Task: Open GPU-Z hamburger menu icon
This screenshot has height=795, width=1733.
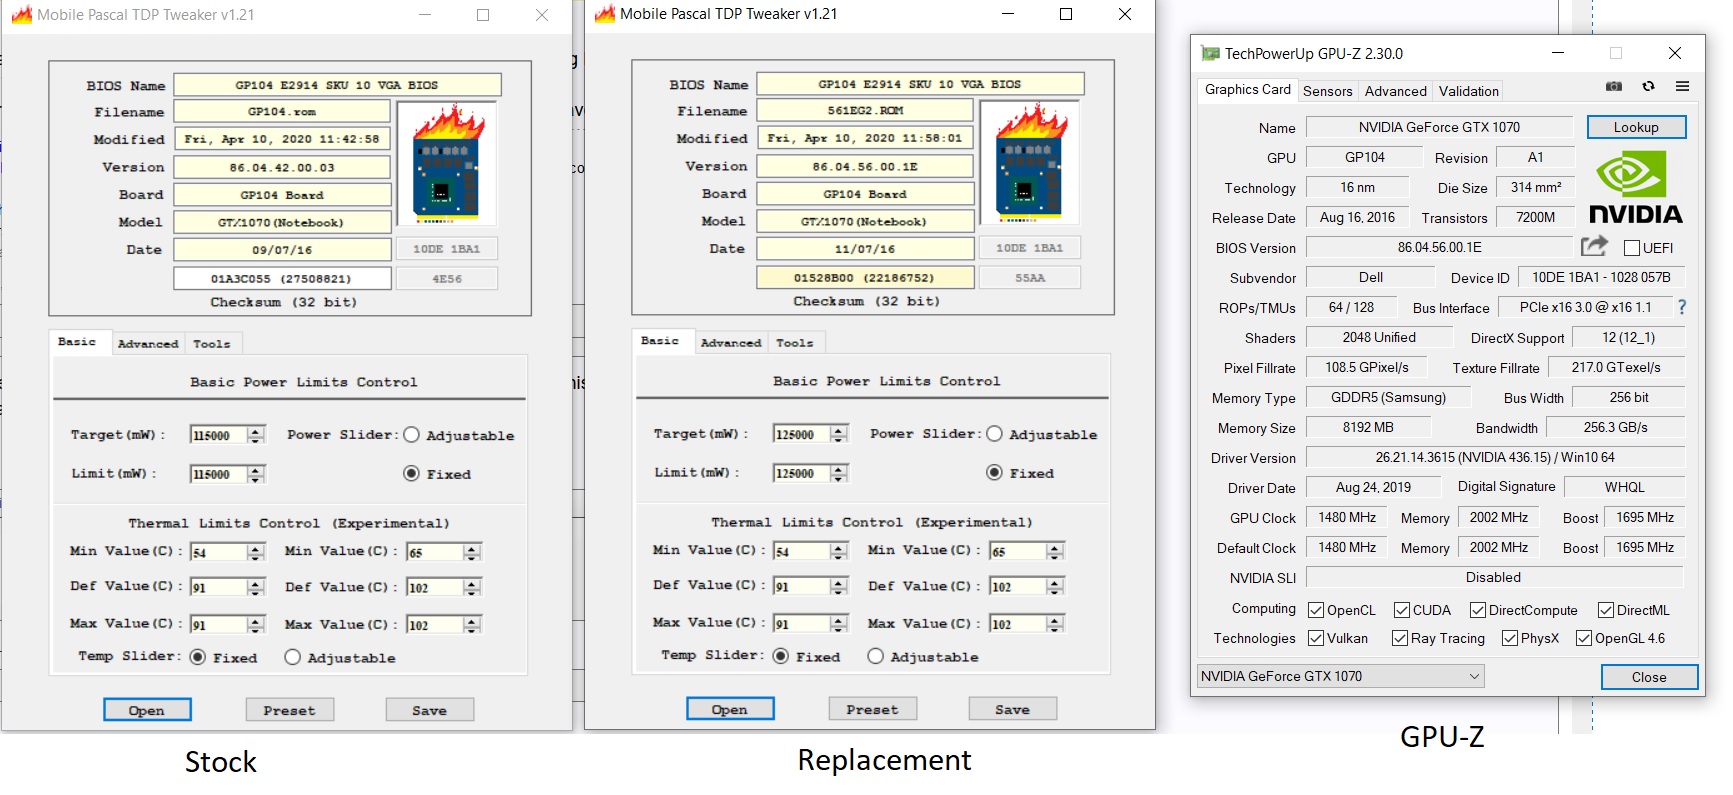Action: (x=1682, y=87)
